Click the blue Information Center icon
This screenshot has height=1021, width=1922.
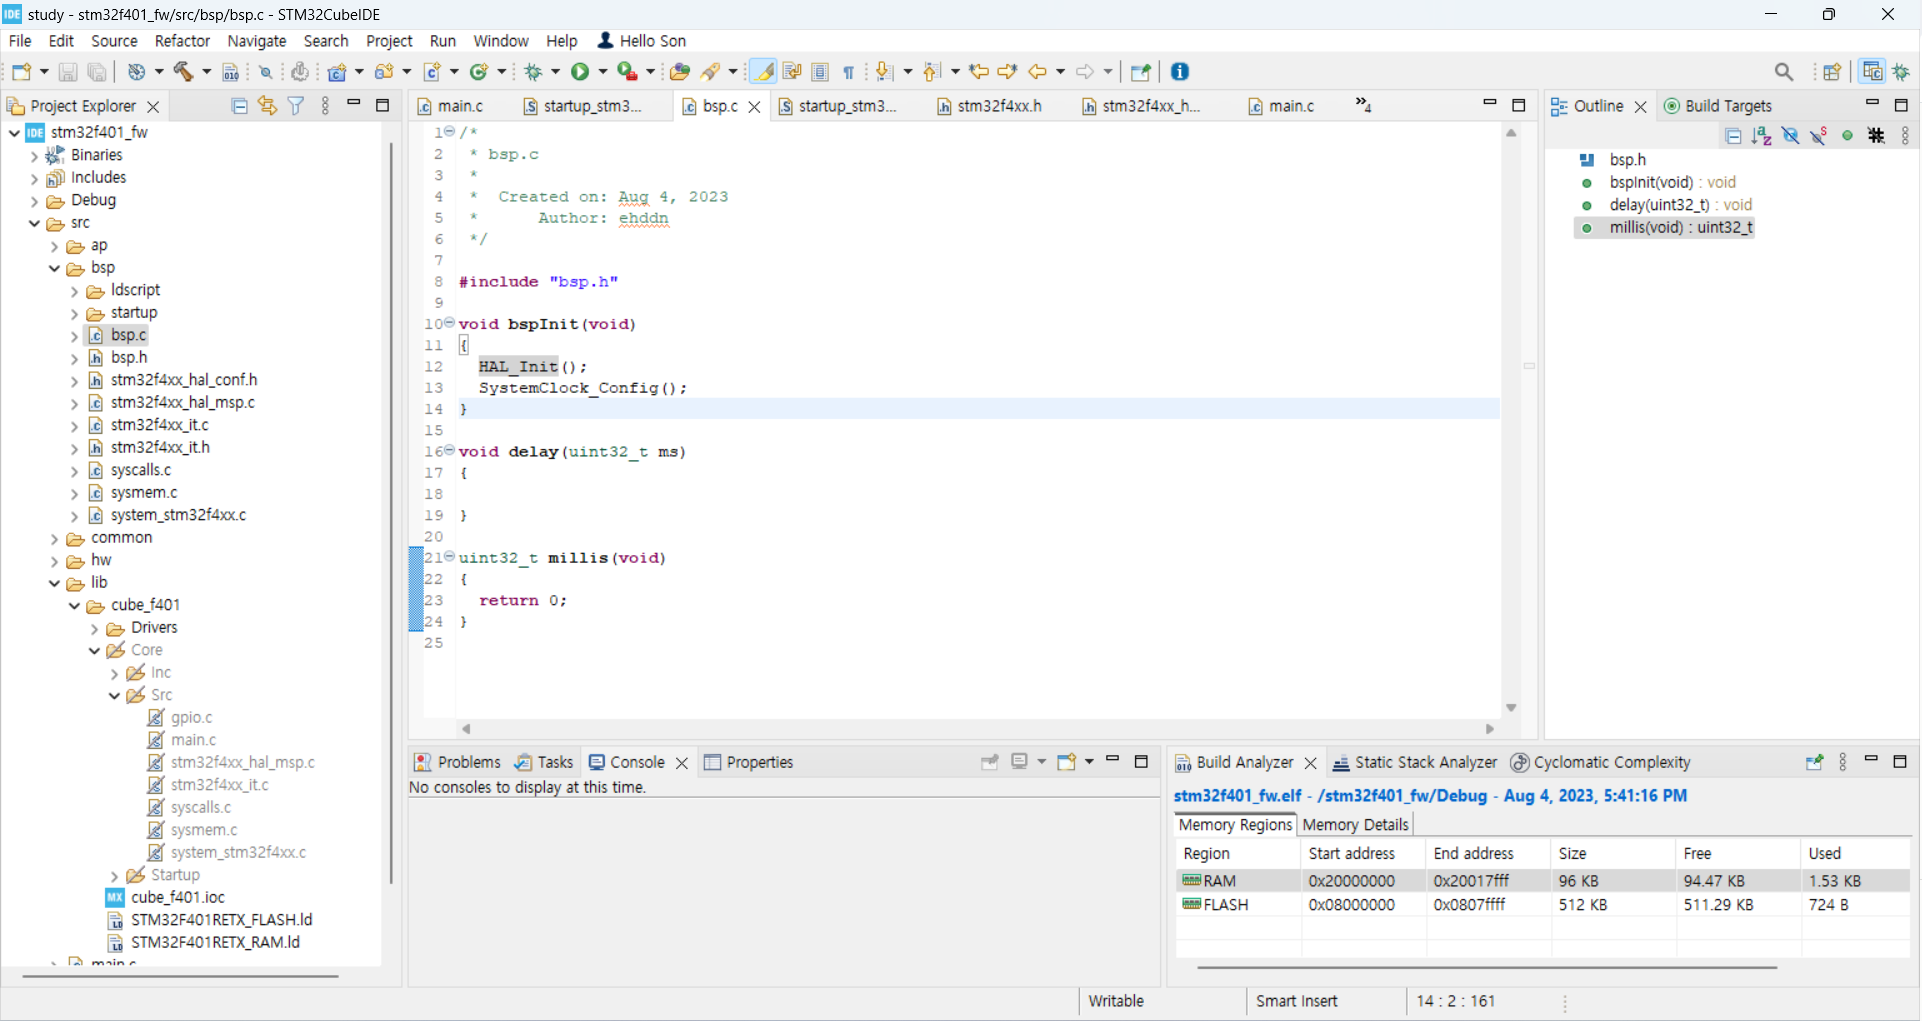pos(1180,72)
